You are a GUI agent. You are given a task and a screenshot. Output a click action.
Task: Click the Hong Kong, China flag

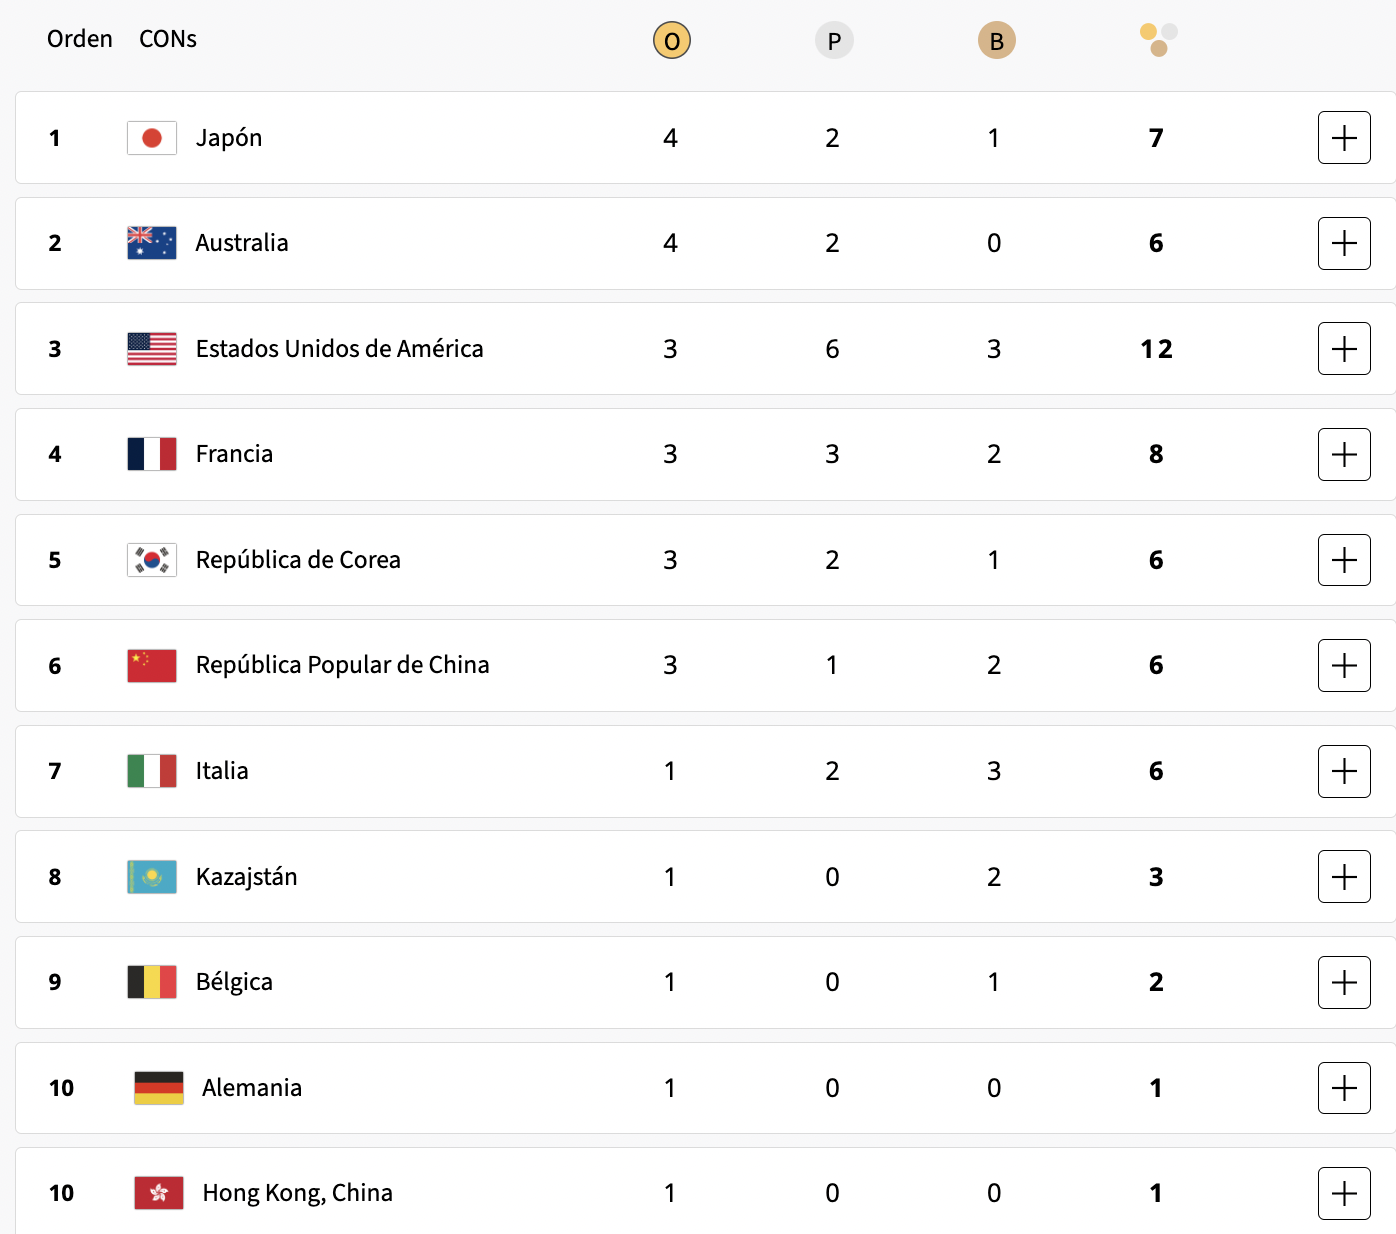coord(159,1193)
